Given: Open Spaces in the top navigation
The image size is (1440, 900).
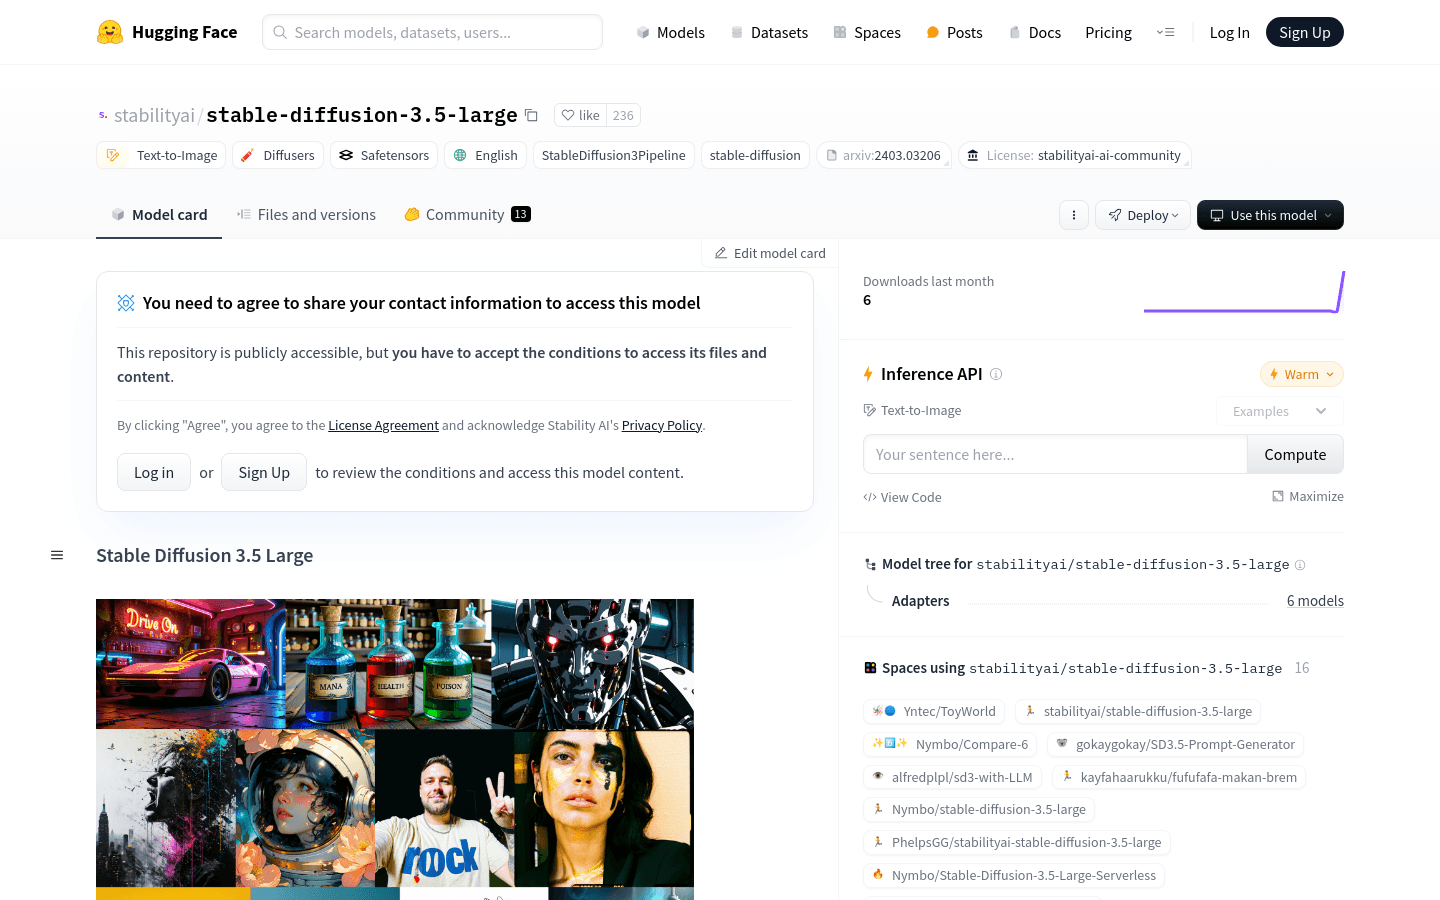Looking at the screenshot, I should [867, 32].
